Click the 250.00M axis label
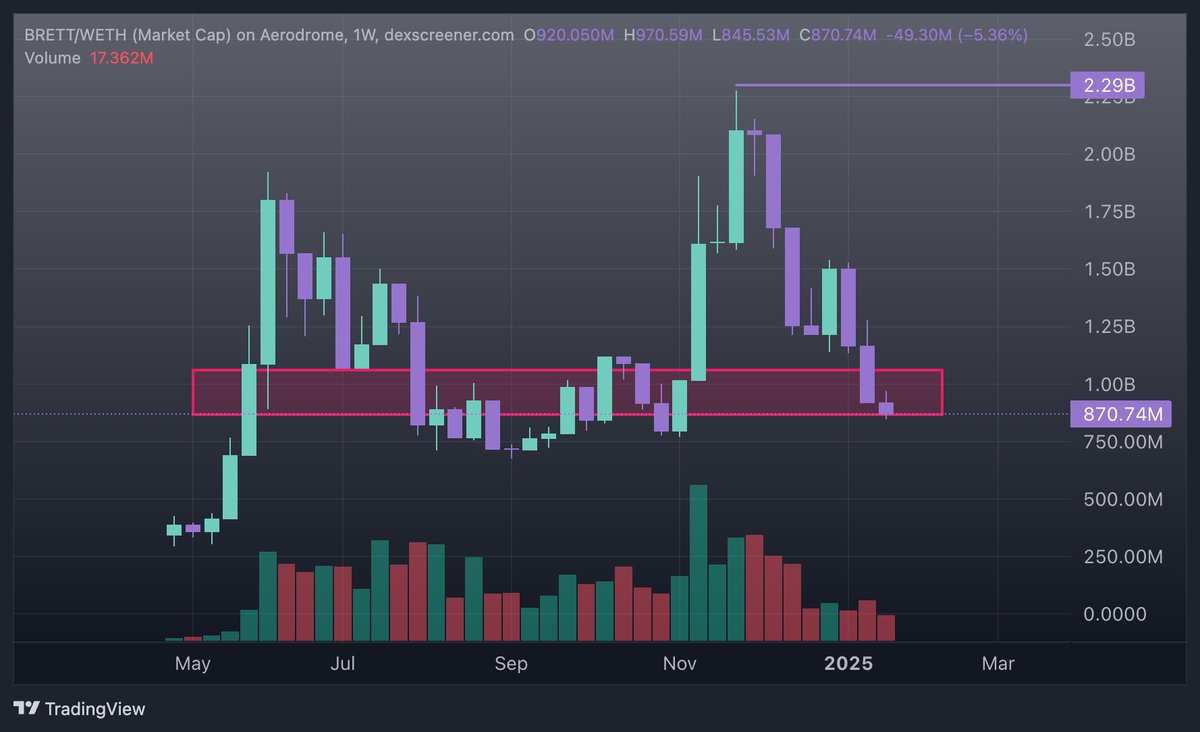 tap(1122, 557)
